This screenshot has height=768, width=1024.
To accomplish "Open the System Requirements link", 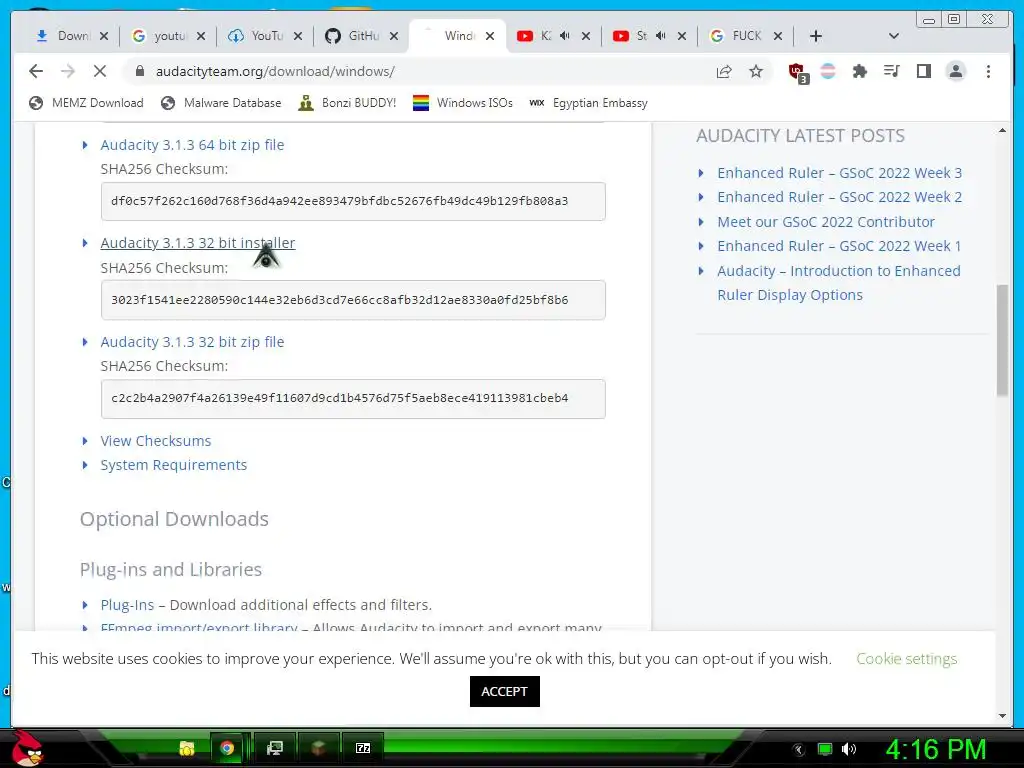I will click(173, 465).
